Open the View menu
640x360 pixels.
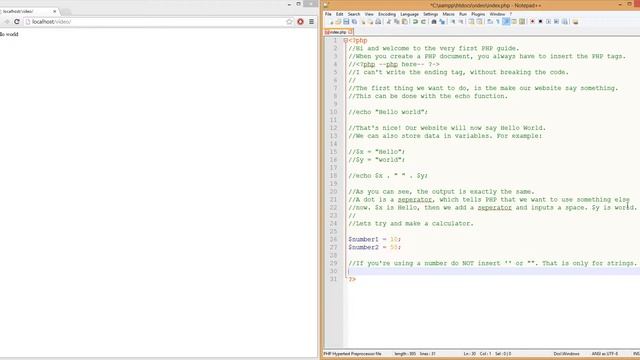coord(369,14)
